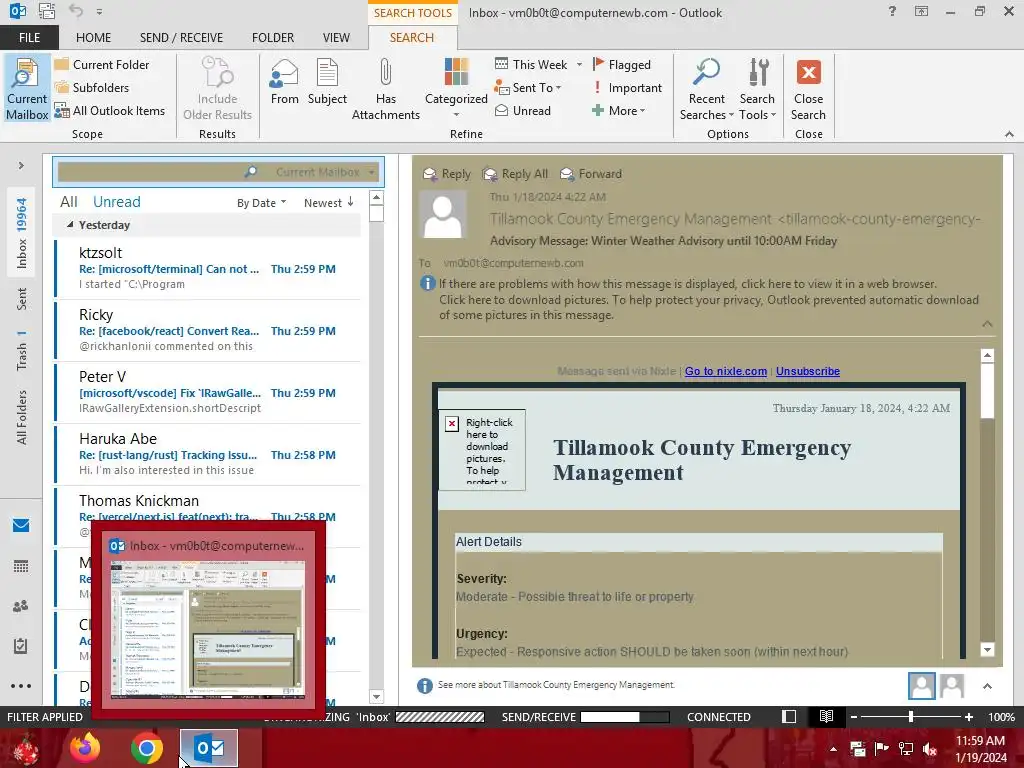
Task: Open Trash folder in collapsed pane
Action: [22, 351]
